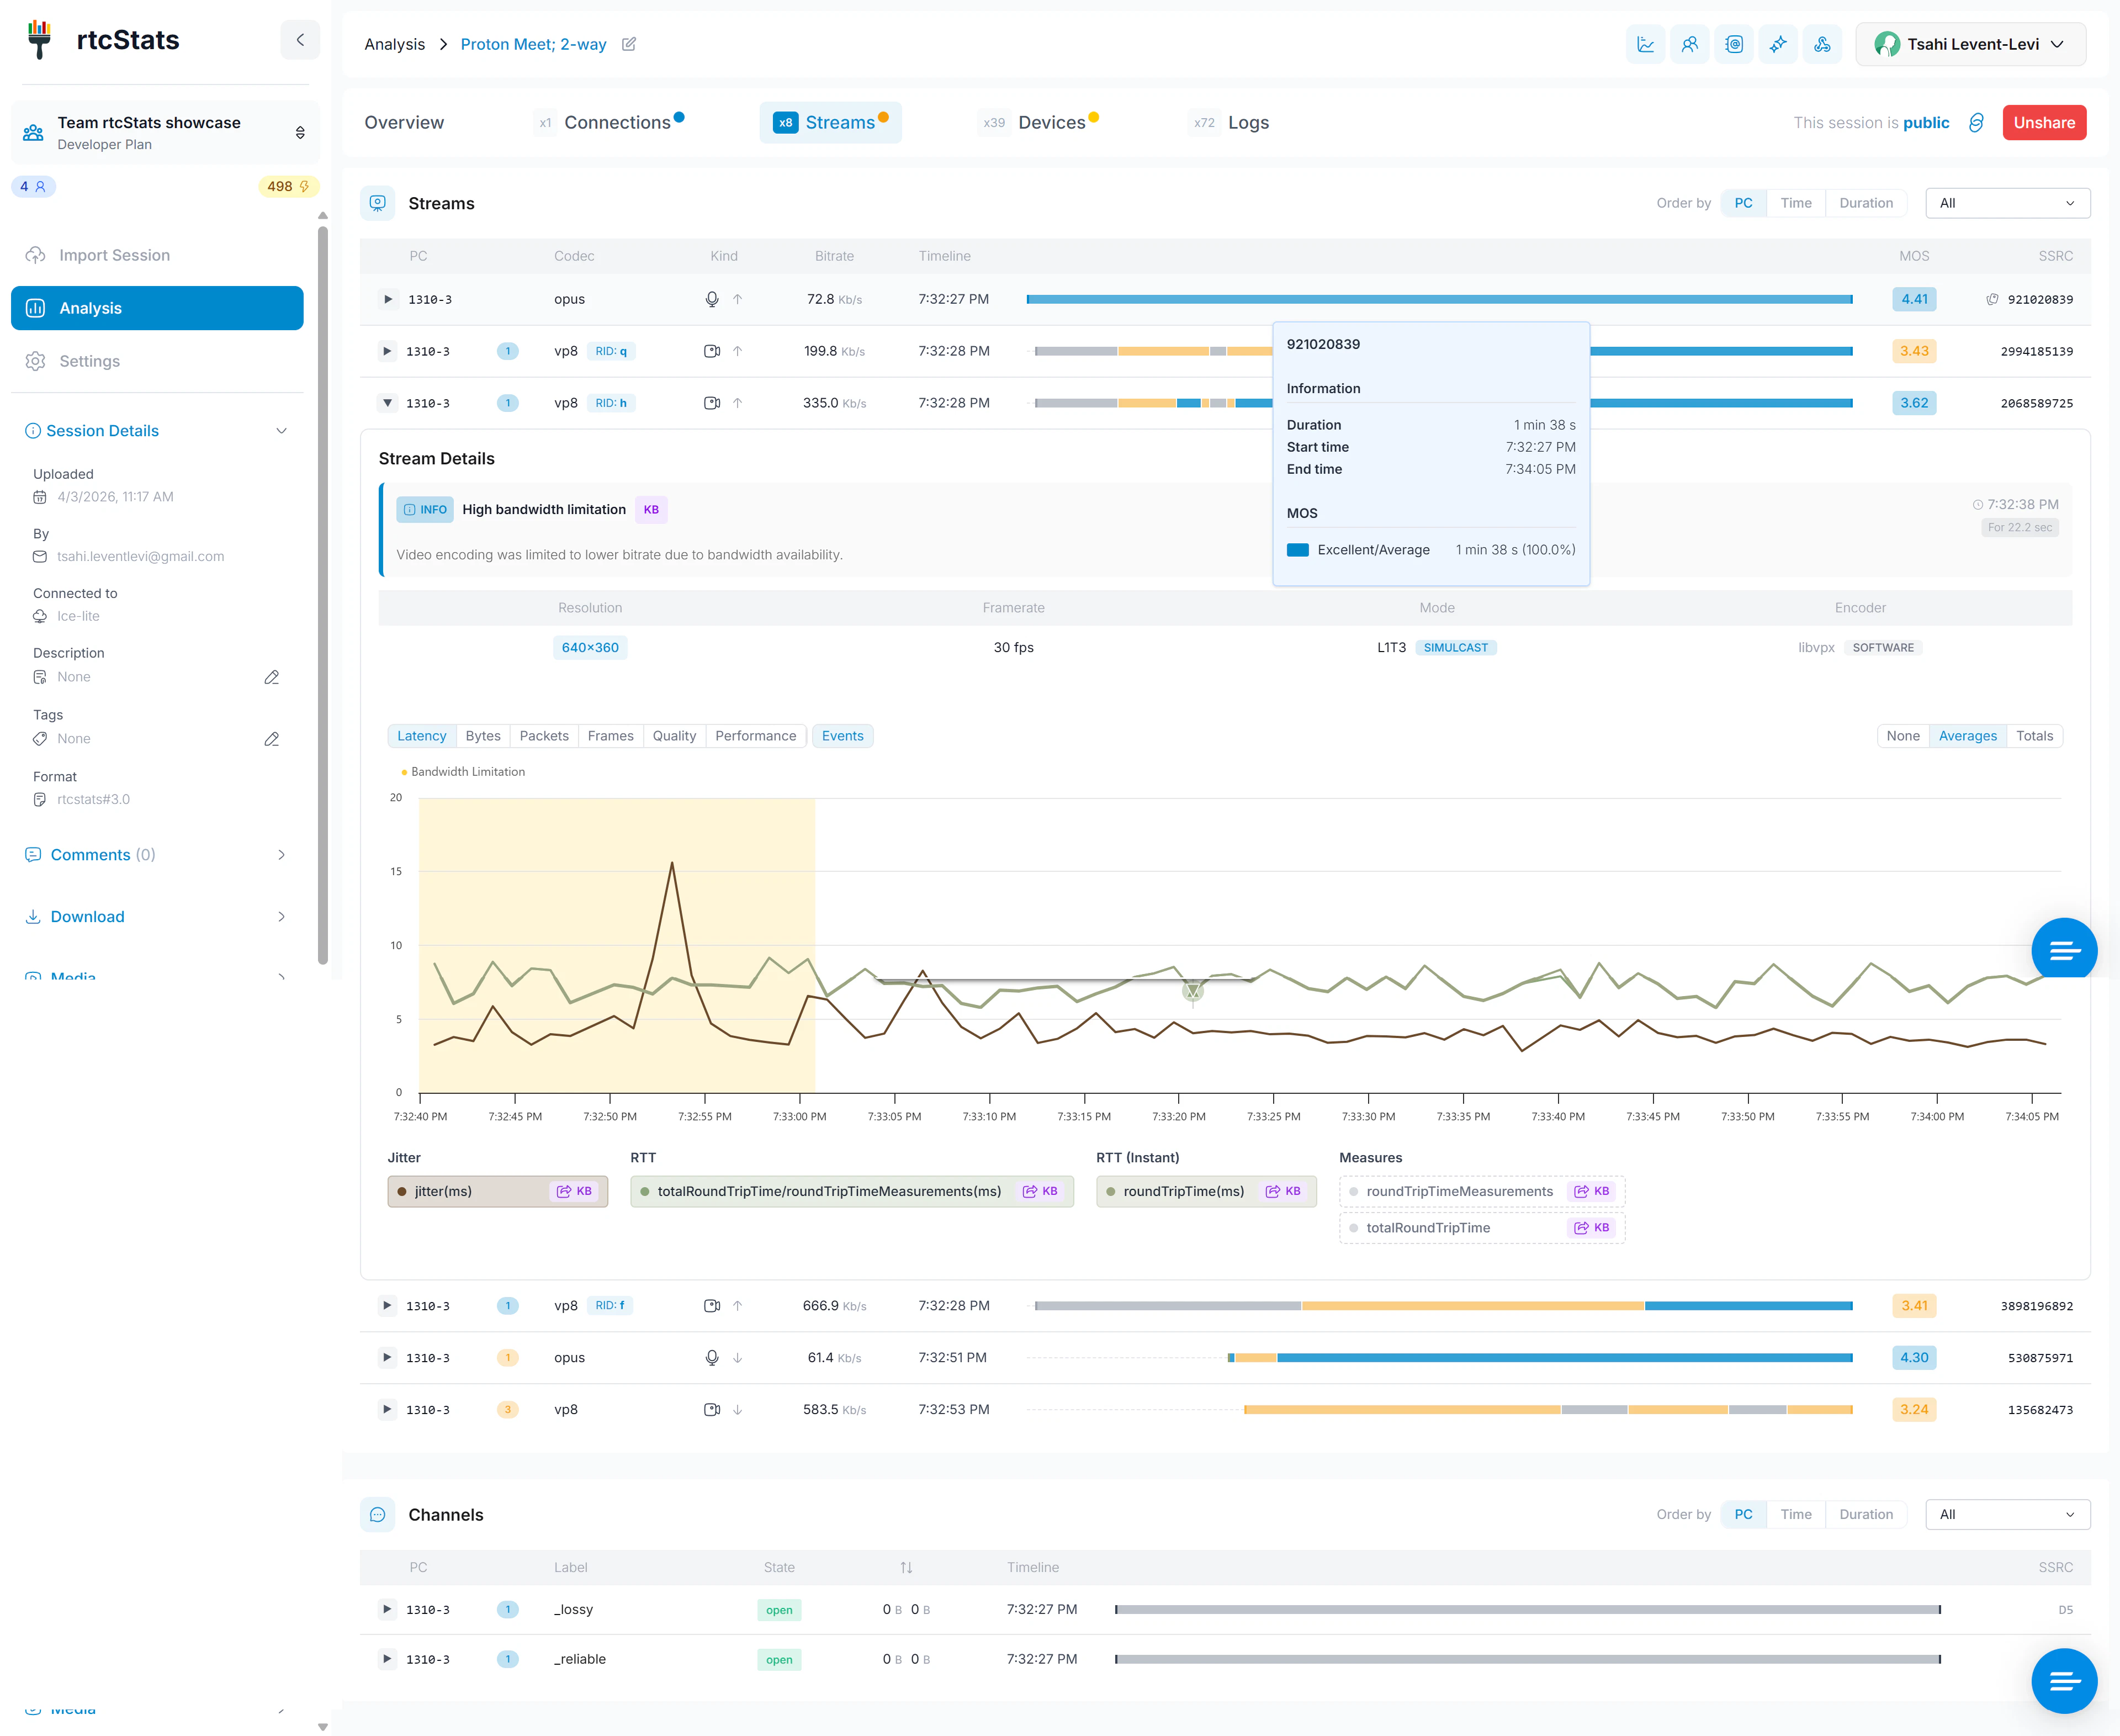Open the Download section in the sidebar
The image size is (2120, 1736).
click(x=88, y=916)
